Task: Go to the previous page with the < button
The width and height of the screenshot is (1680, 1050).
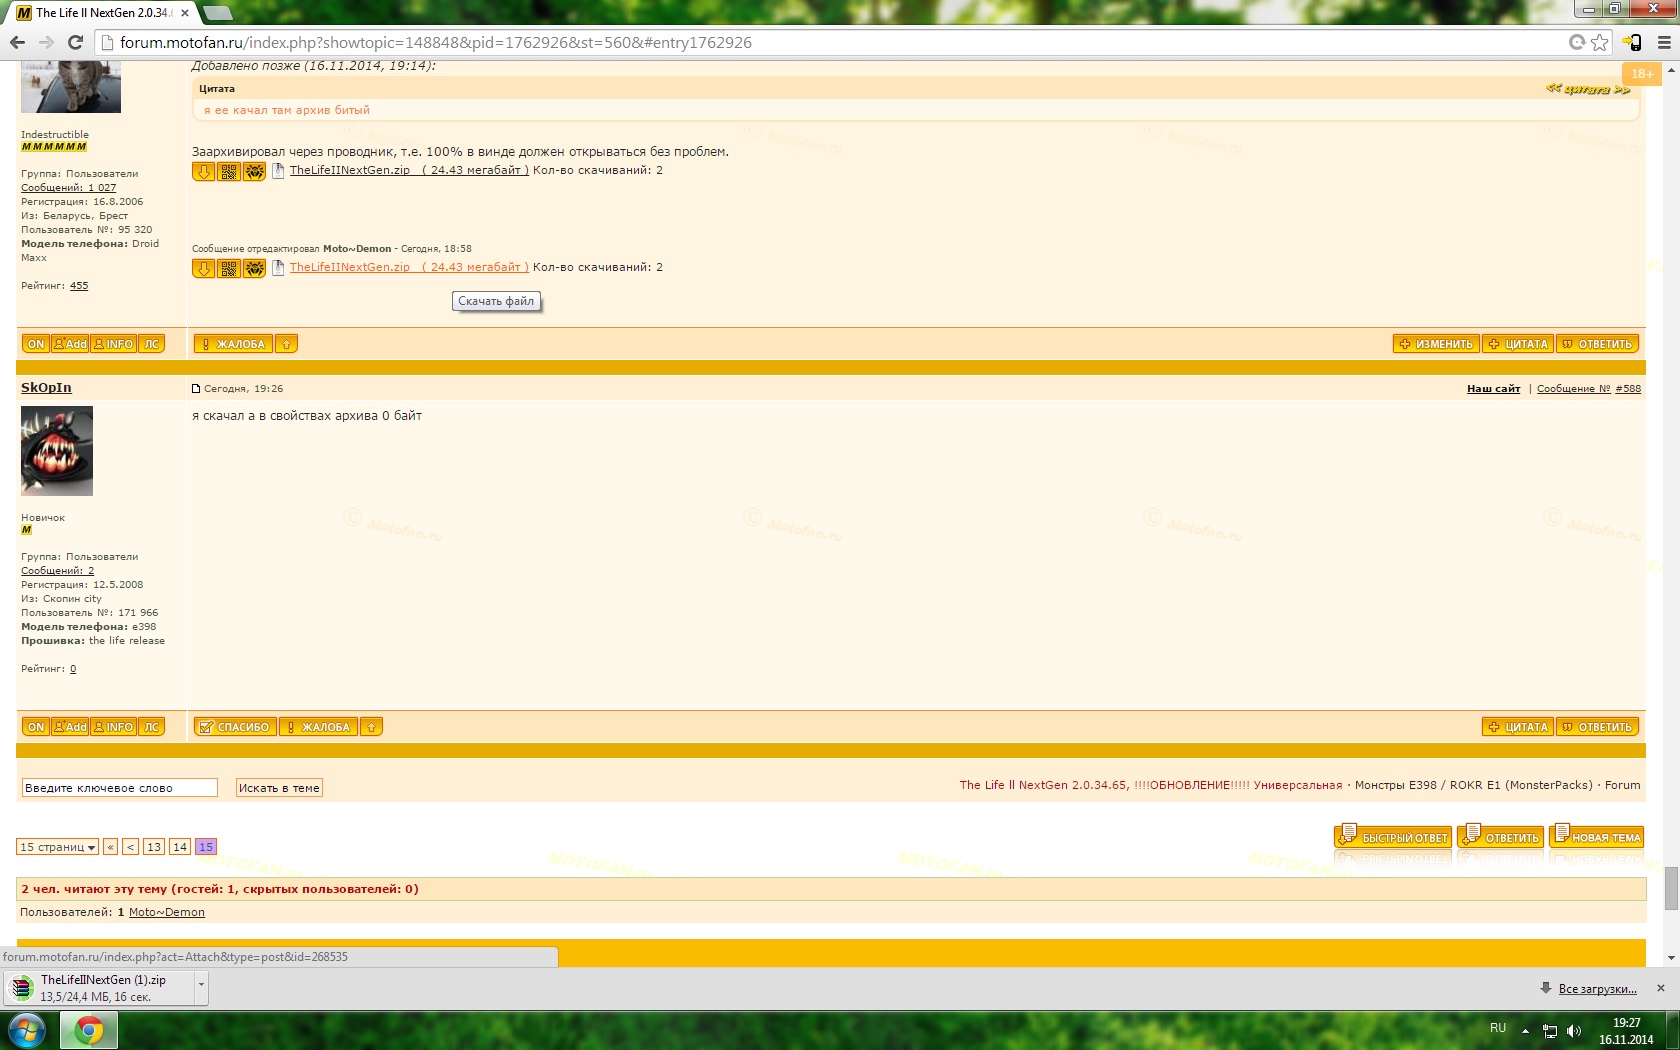Action: (x=131, y=847)
